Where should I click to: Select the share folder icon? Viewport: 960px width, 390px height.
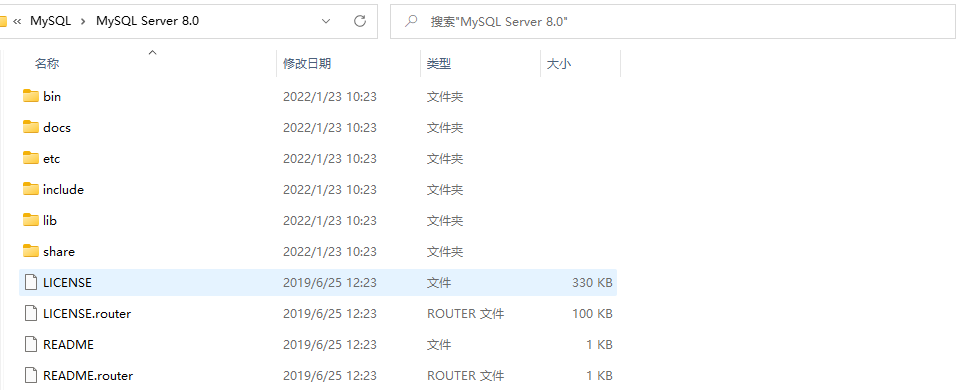pyautogui.click(x=31, y=251)
